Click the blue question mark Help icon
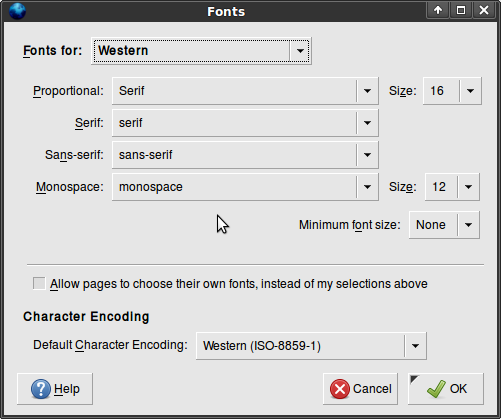 click(x=41, y=389)
